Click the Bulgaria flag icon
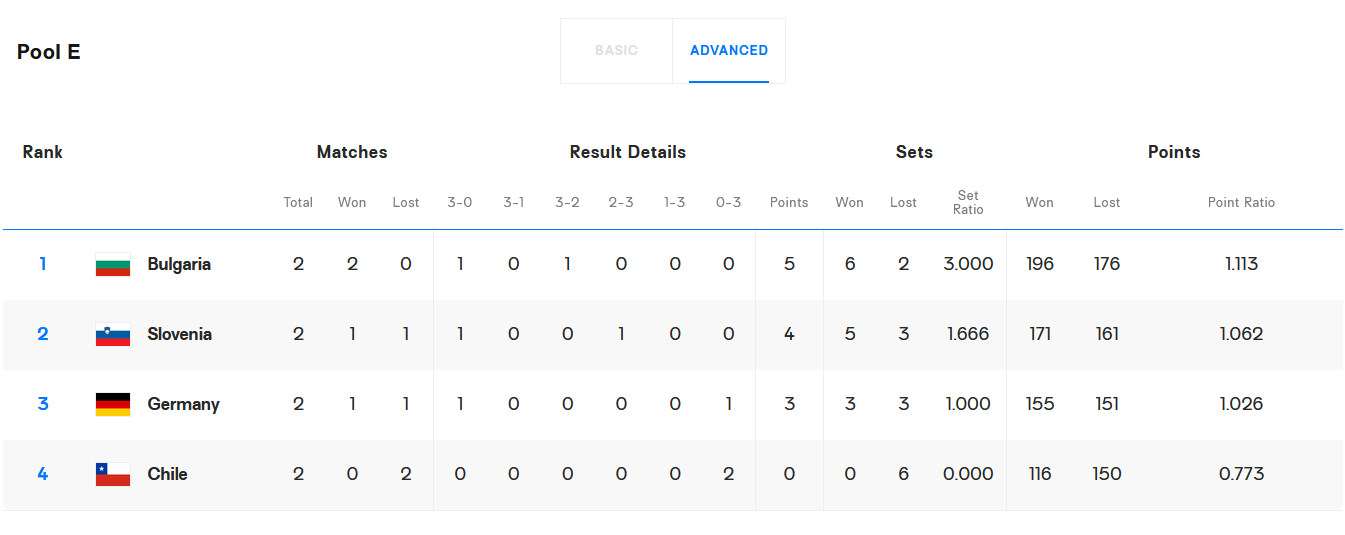Screen dimensions: 1345x535 click(x=113, y=265)
